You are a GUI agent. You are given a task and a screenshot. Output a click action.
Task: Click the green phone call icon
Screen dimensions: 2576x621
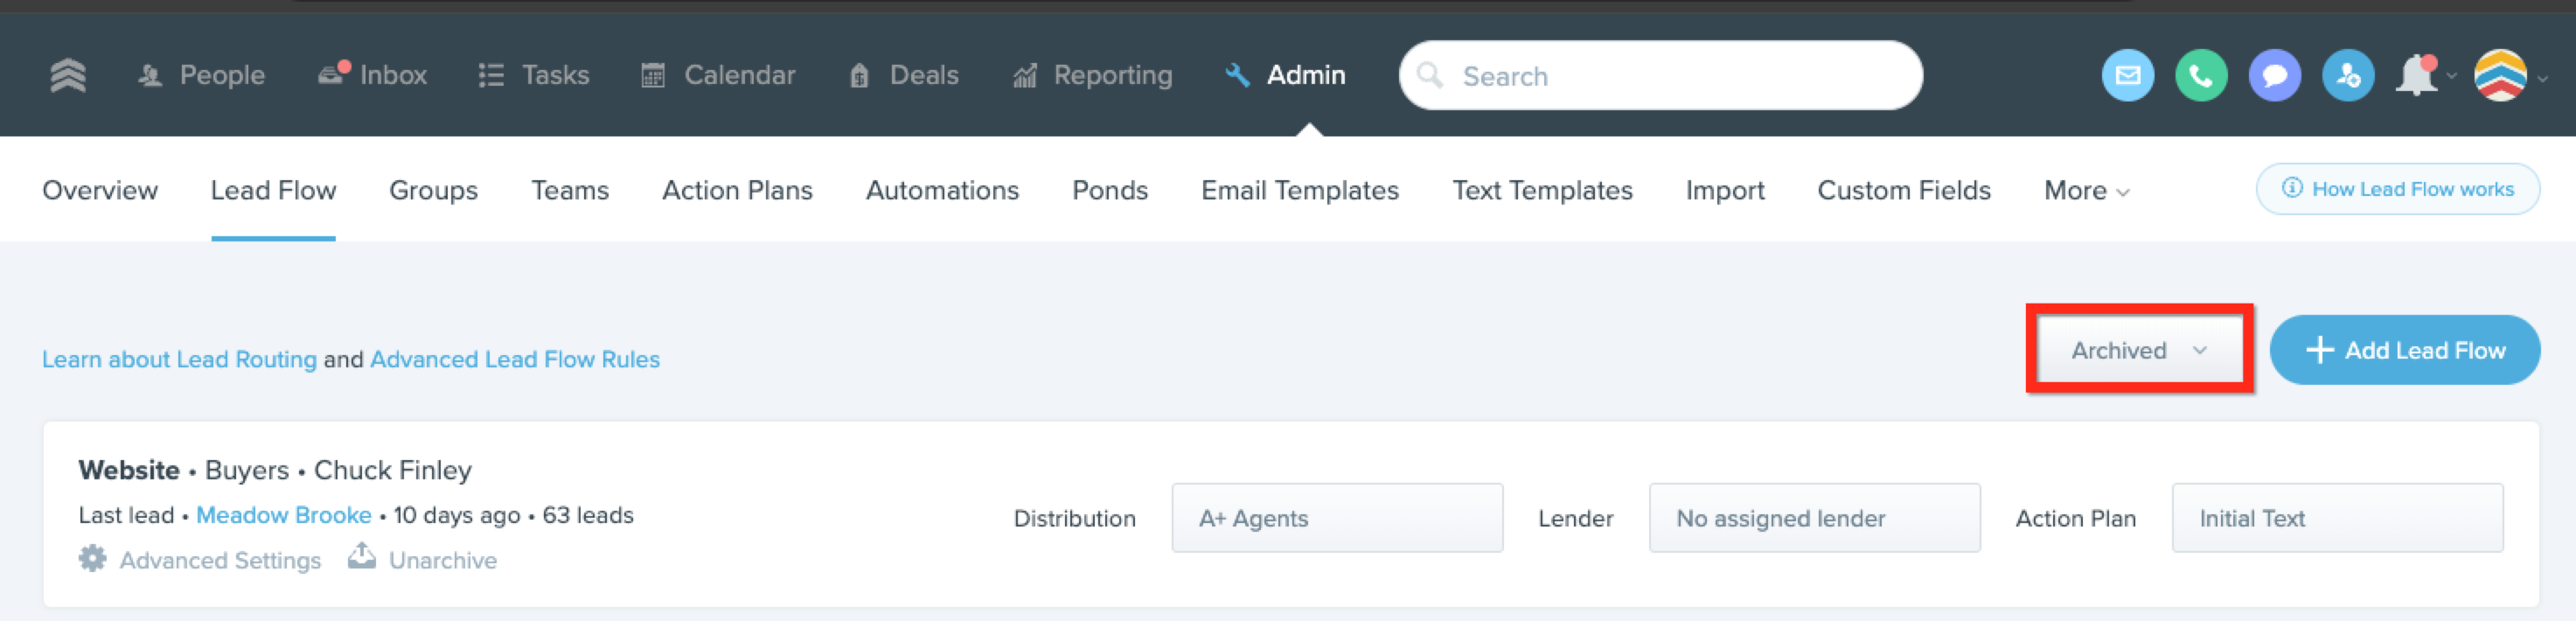[2200, 75]
